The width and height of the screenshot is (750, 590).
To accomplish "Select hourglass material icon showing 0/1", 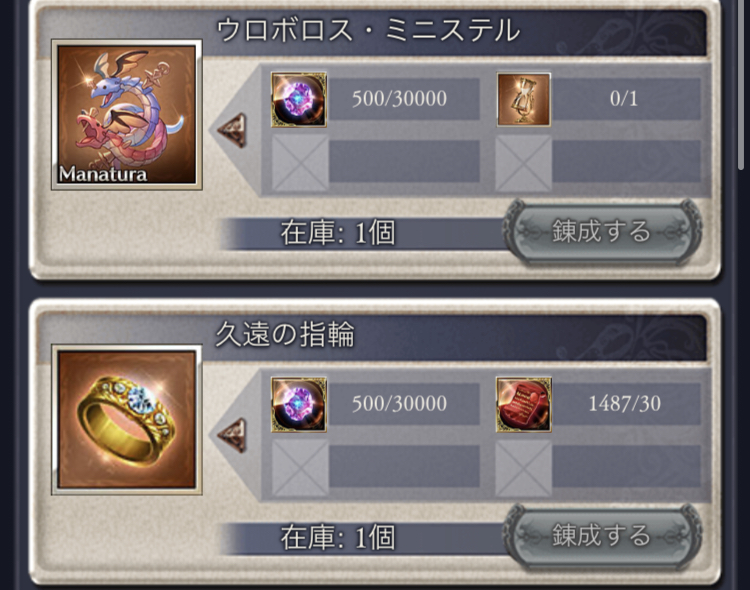I will (524, 100).
